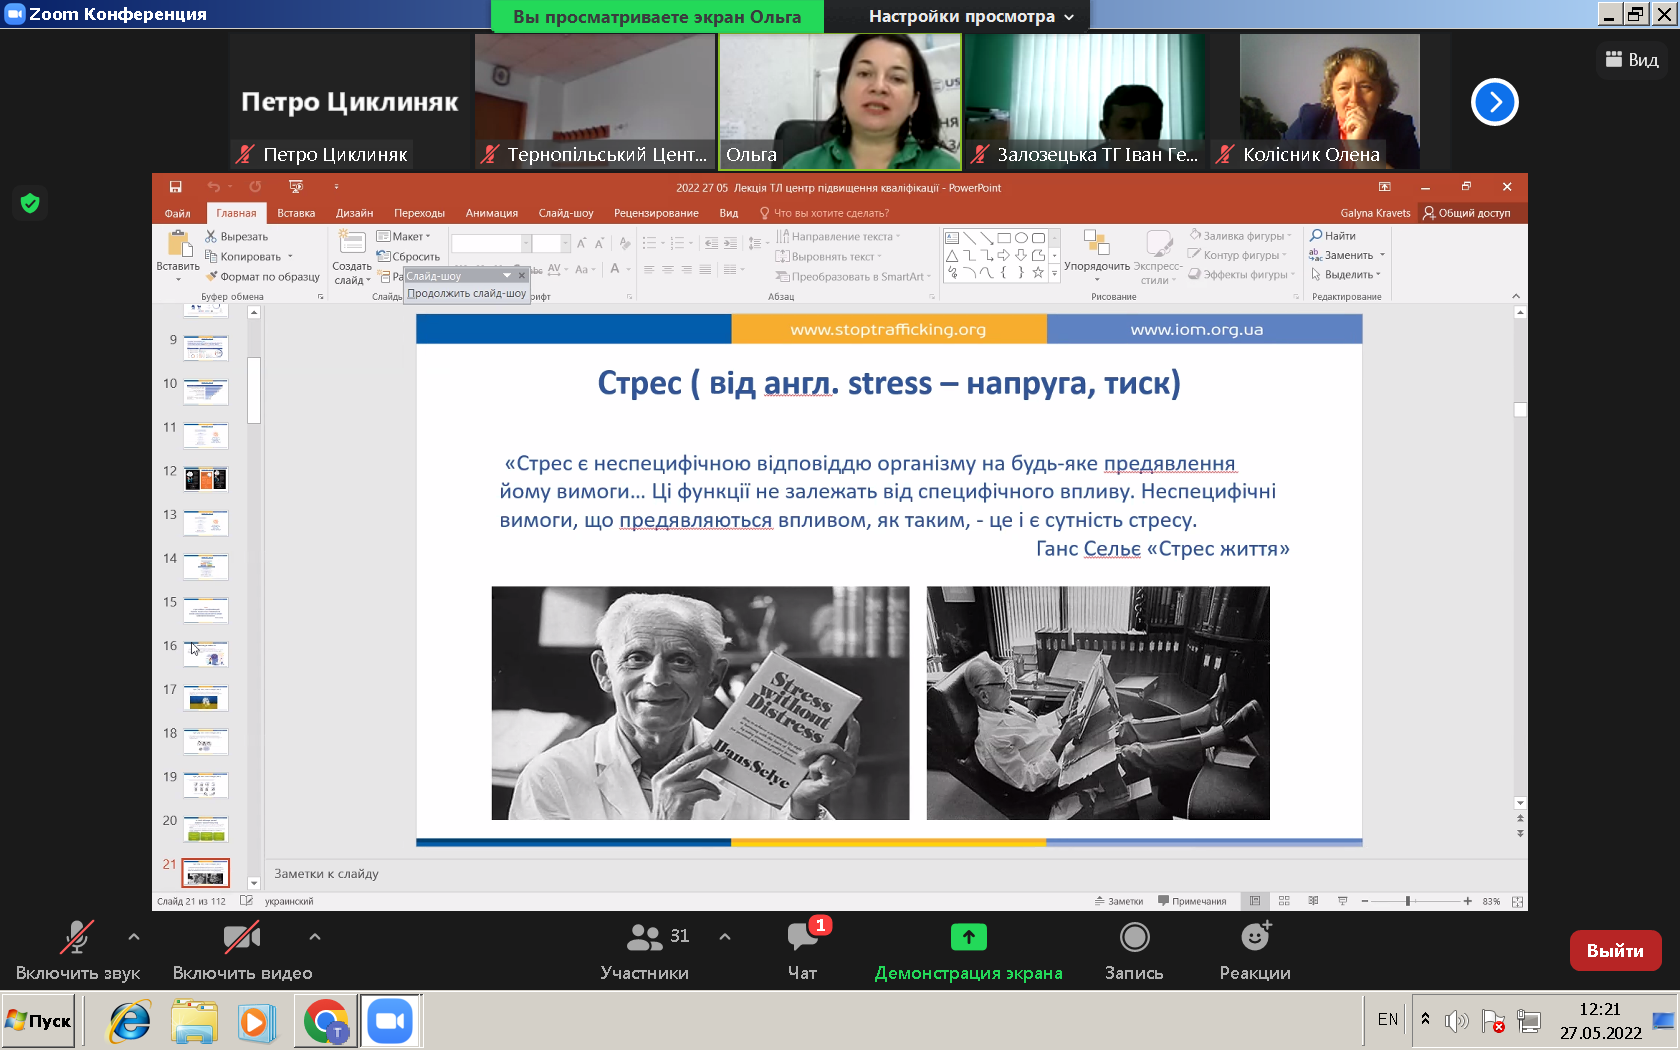The width and height of the screenshot is (1680, 1050).
Task: Open the Переходы ribbon tab
Action: coord(419,213)
